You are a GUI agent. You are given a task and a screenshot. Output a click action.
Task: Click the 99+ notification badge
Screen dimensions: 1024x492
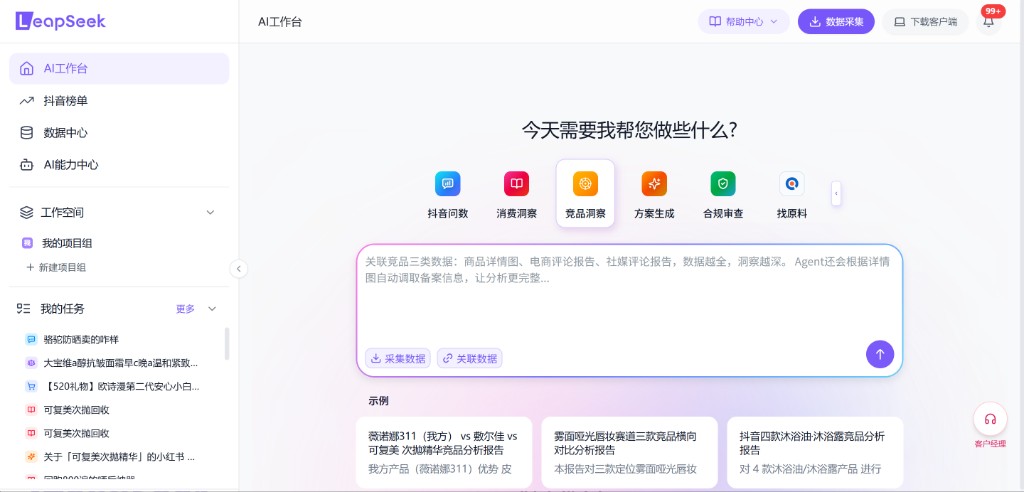pos(993,11)
